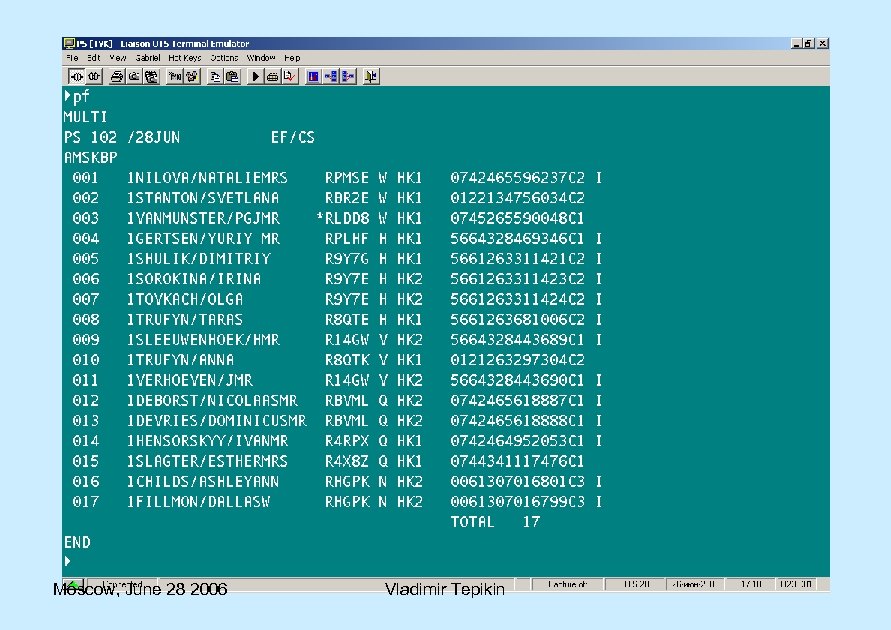Open the File menu
This screenshot has width=891, height=630.
(x=72, y=58)
